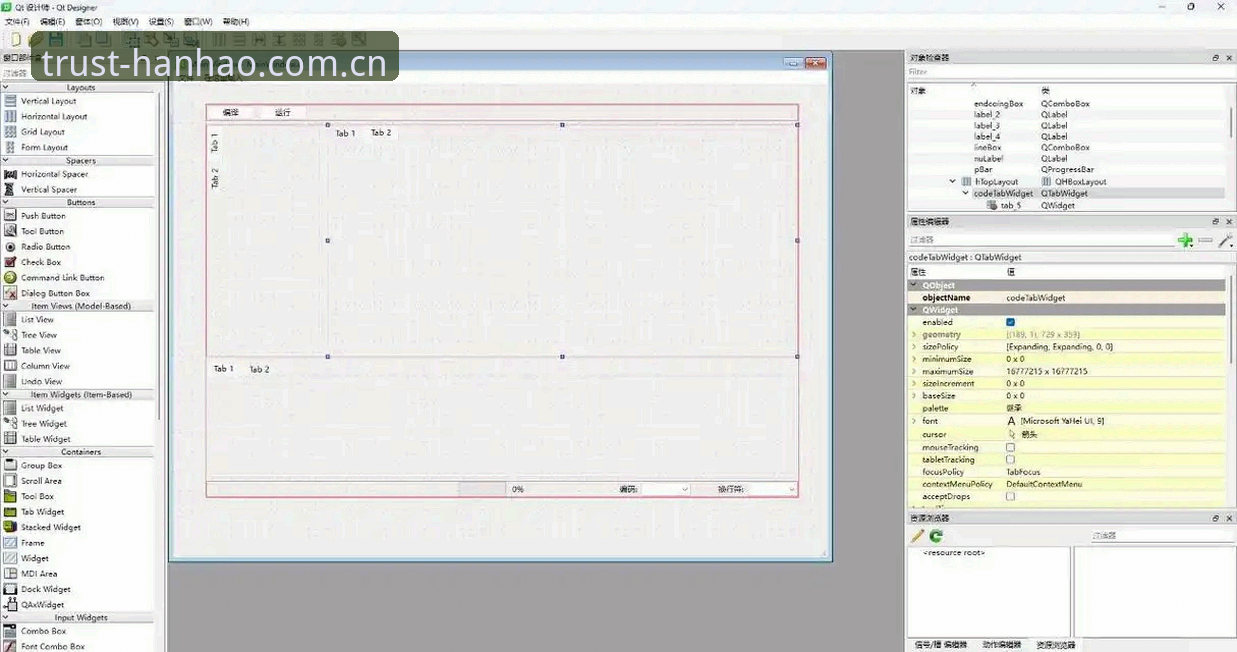Toggle the tabletTracking property checkbox
Viewport: 1237px width, 652px height.
1010,460
